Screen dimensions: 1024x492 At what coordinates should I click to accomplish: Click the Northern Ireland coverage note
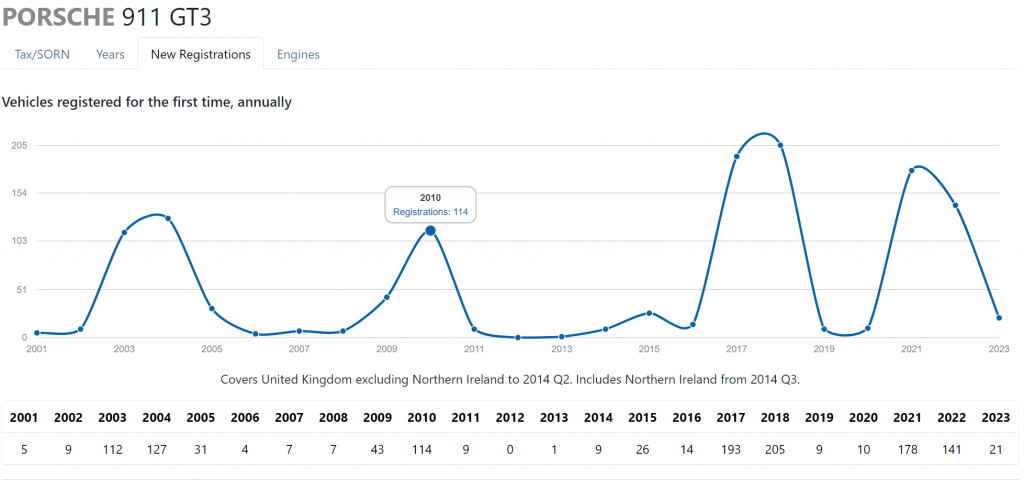click(510, 380)
